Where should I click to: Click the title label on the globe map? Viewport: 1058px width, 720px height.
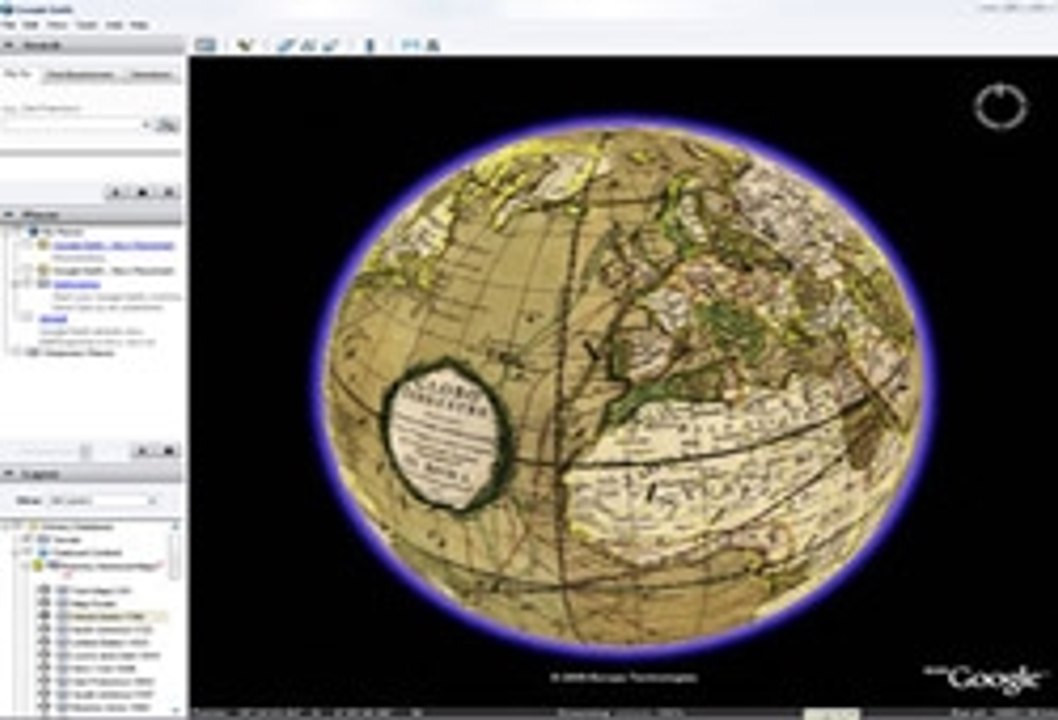click(446, 436)
